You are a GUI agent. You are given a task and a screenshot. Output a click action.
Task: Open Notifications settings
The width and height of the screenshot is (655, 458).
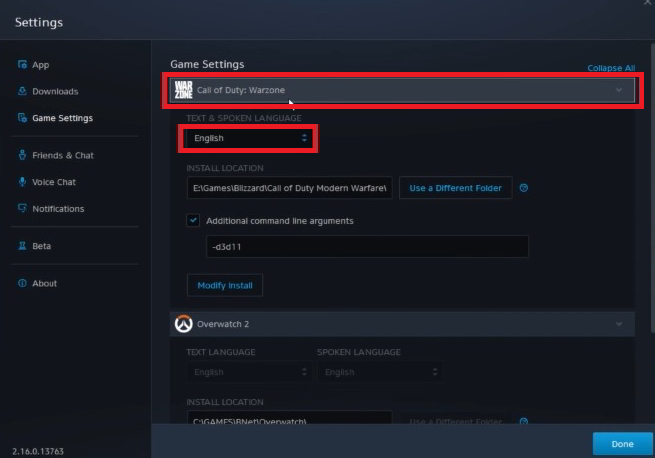click(58, 209)
